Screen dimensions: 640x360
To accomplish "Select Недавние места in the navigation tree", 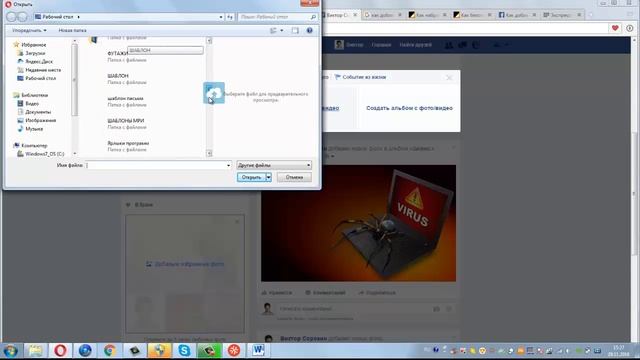I will click(43, 70).
